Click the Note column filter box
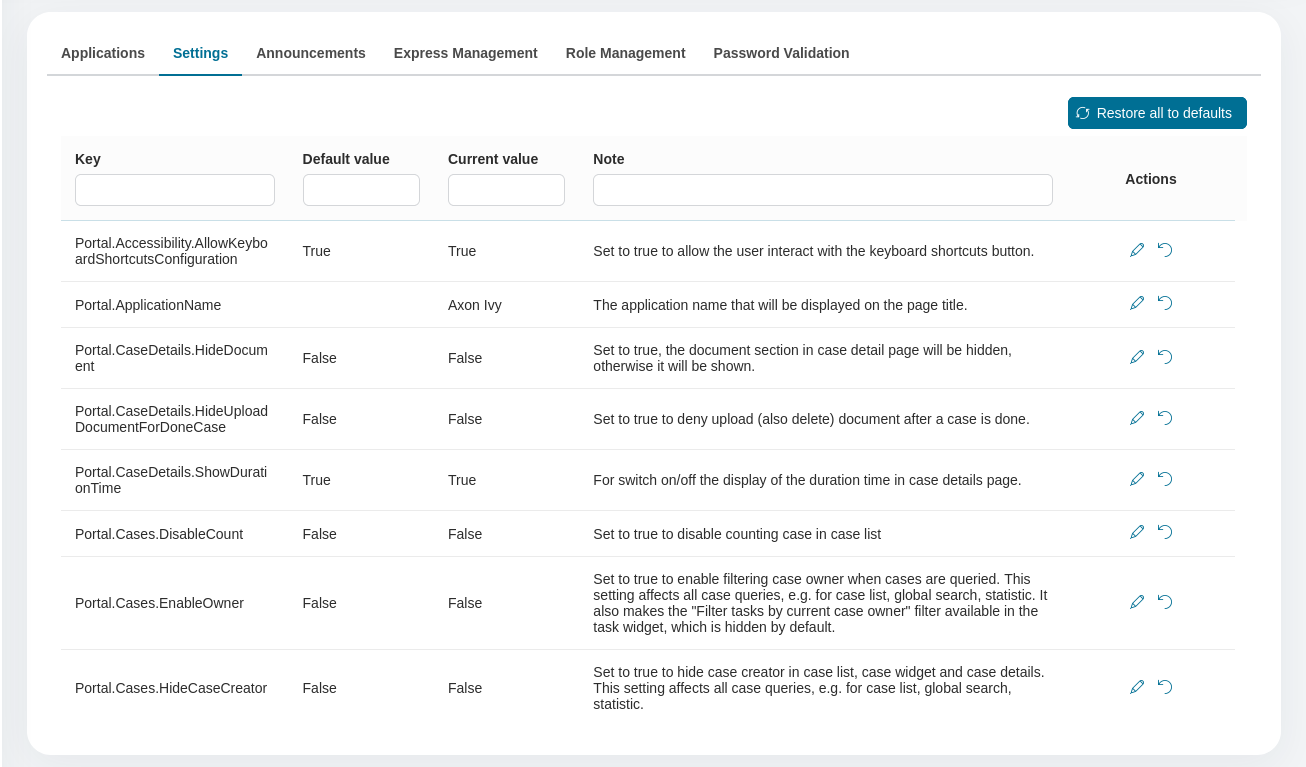The width and height of the screenshot is (1306, 767). (822, 190)
